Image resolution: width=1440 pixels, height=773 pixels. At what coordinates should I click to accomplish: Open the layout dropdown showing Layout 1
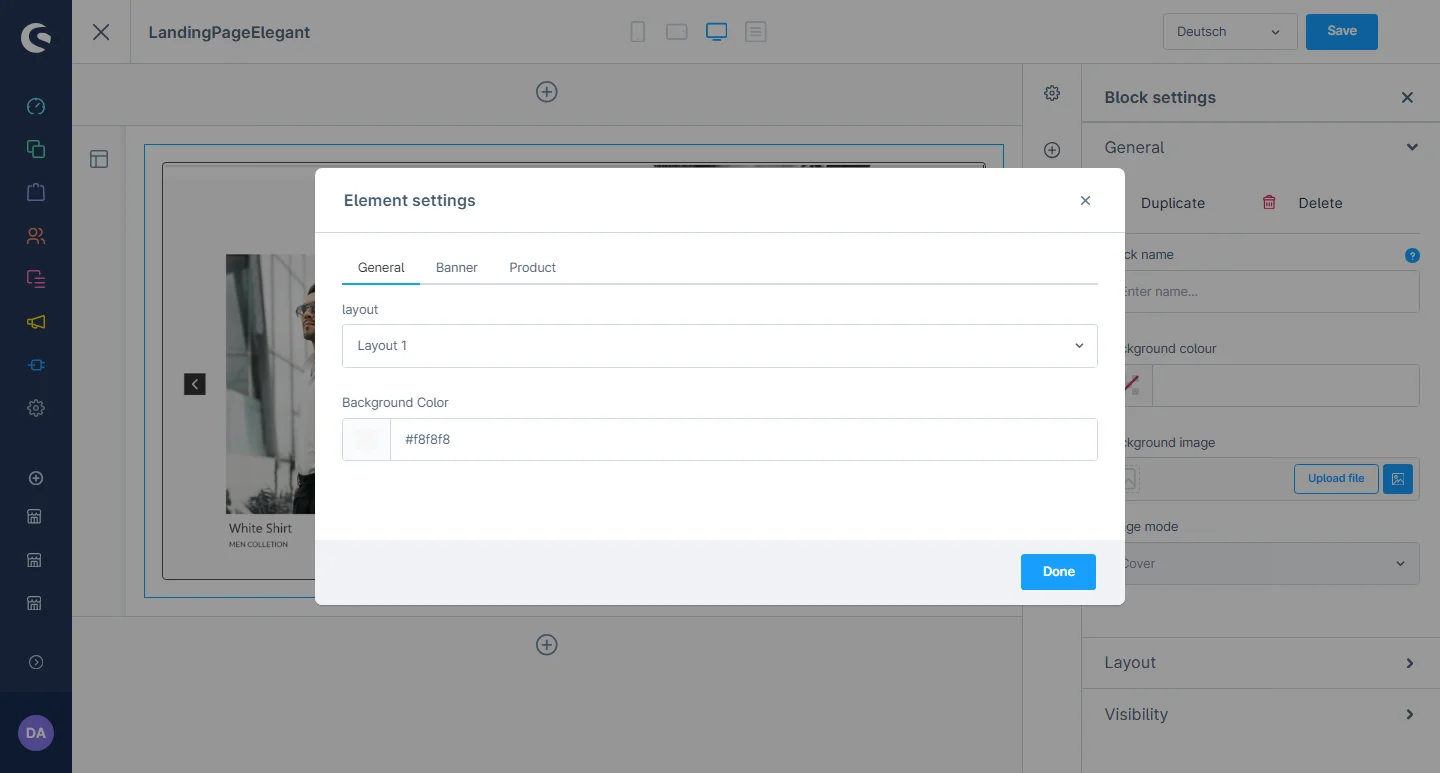tap(719, 346)
